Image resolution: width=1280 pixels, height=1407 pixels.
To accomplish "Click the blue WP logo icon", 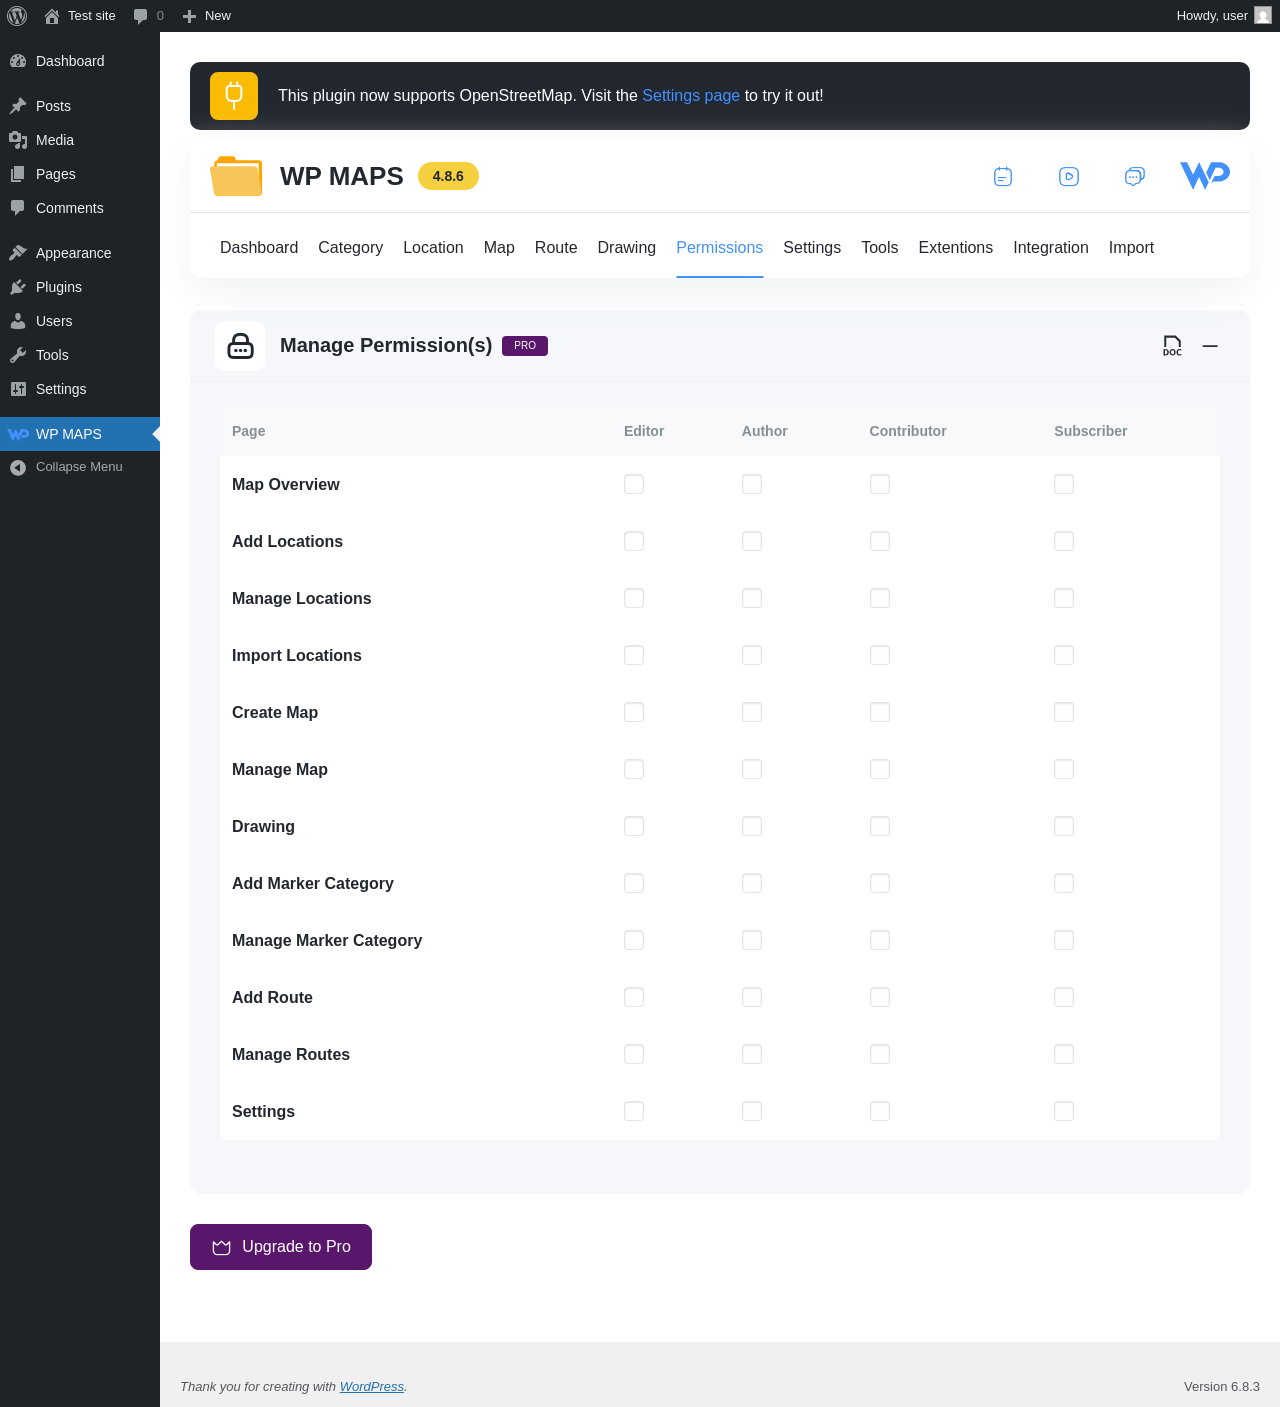I will [x=1205, y=175].
